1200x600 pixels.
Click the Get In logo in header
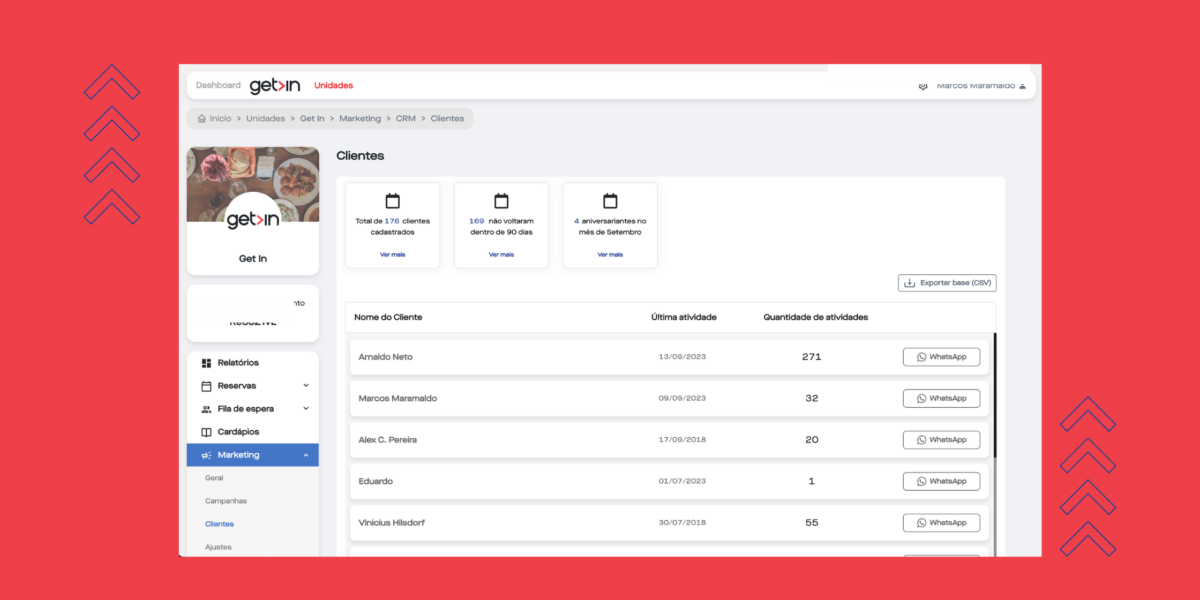pyautogui.click(x=274, y=86)
